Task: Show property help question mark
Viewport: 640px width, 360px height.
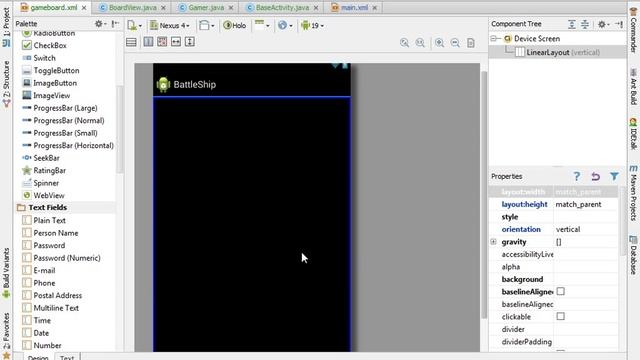Action: point(577,176)
